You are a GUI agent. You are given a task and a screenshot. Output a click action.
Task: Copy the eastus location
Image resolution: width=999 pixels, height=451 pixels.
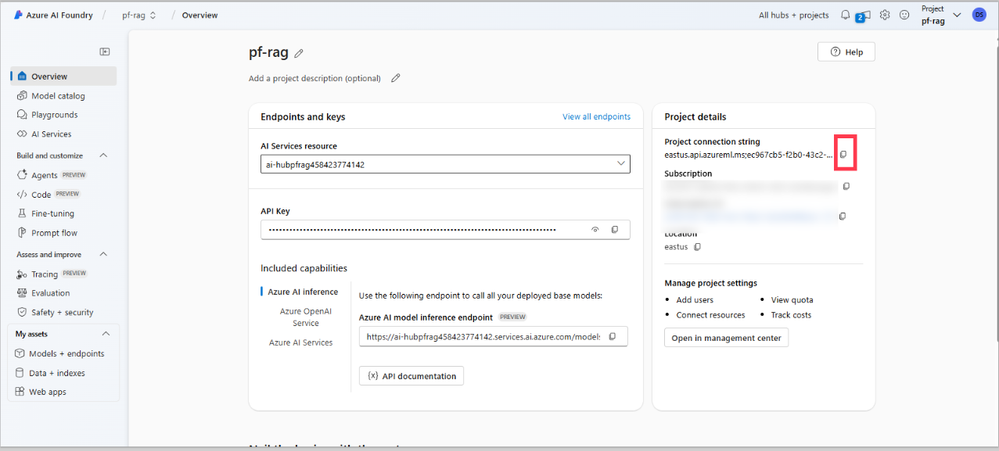pos(697,247)
